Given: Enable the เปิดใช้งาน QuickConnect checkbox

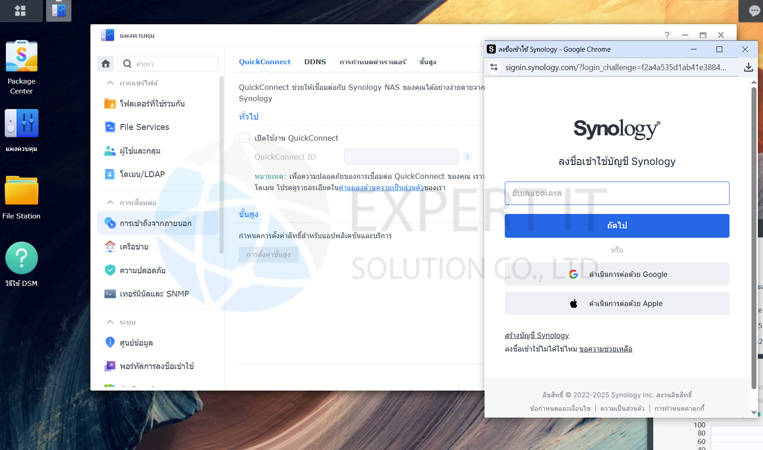Looking at the screenshot, I should [244, 138].
